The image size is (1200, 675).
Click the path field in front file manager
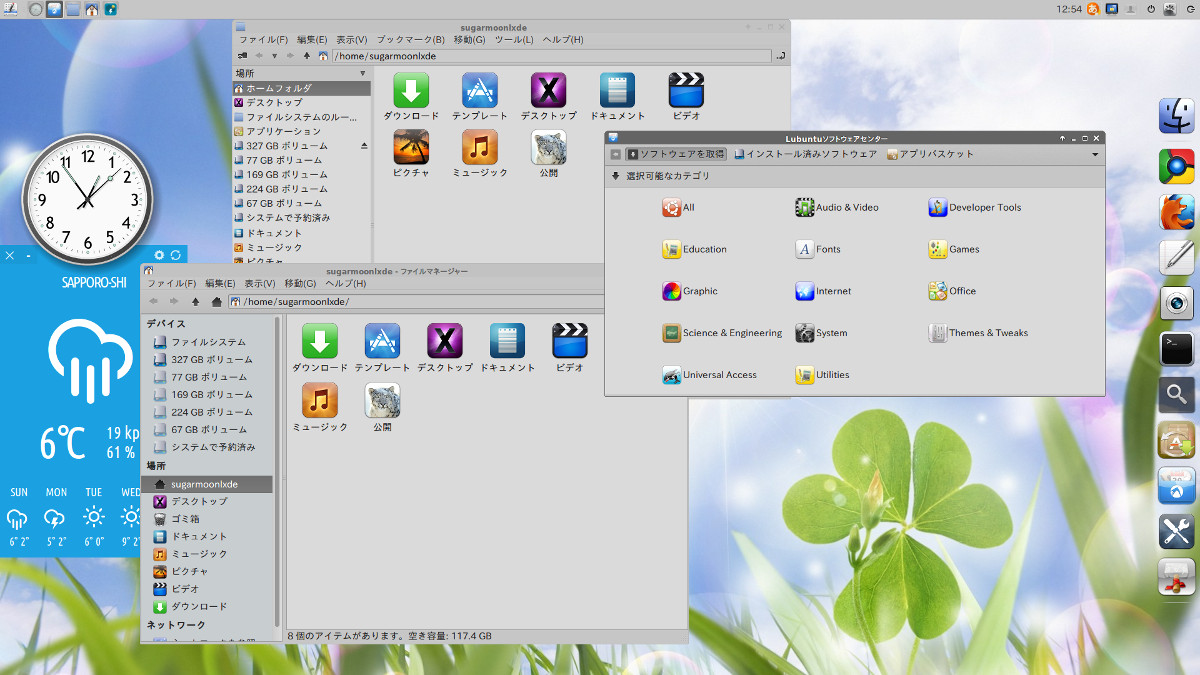tap(417, 302)
